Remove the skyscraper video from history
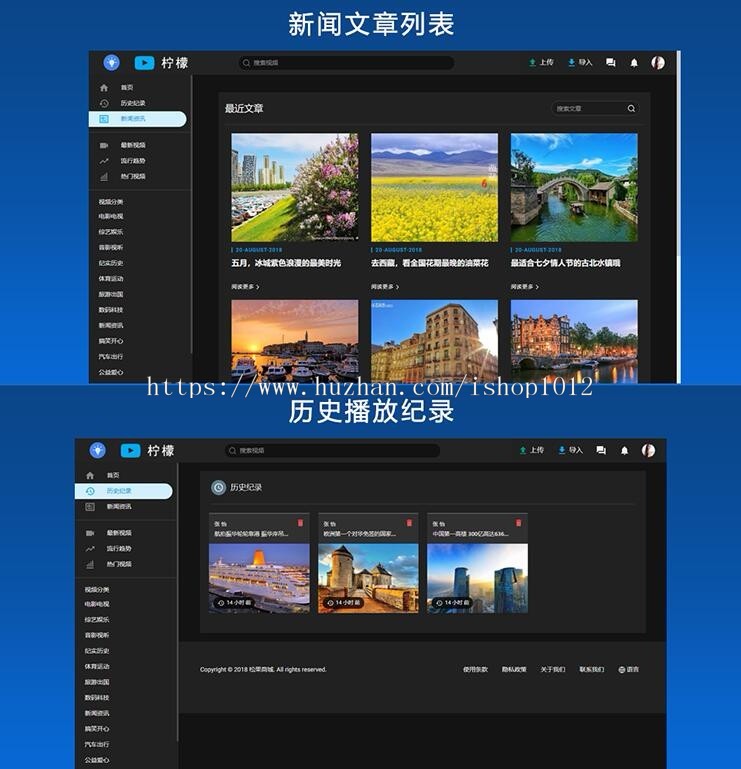Viewport: 741px width, 769px height. (518, 523)
